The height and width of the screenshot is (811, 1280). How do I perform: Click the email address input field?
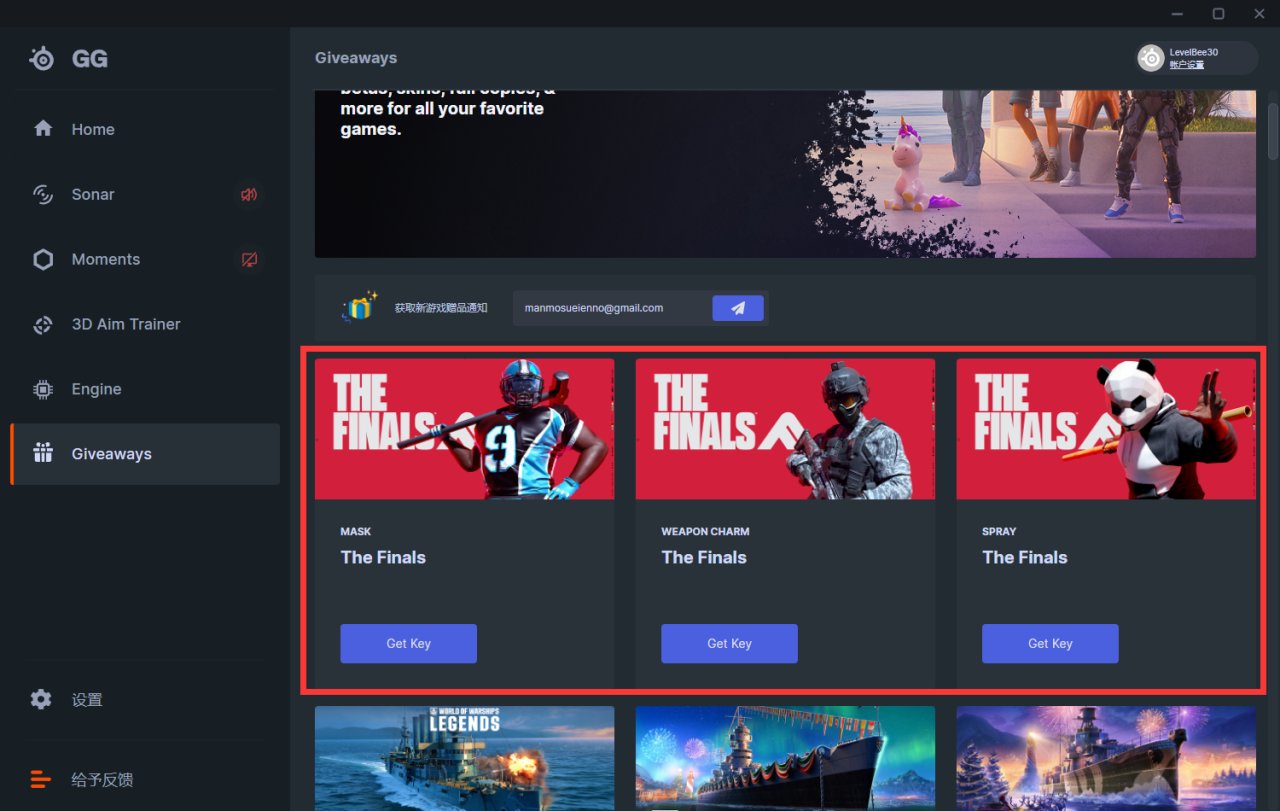tap(611, 308)
